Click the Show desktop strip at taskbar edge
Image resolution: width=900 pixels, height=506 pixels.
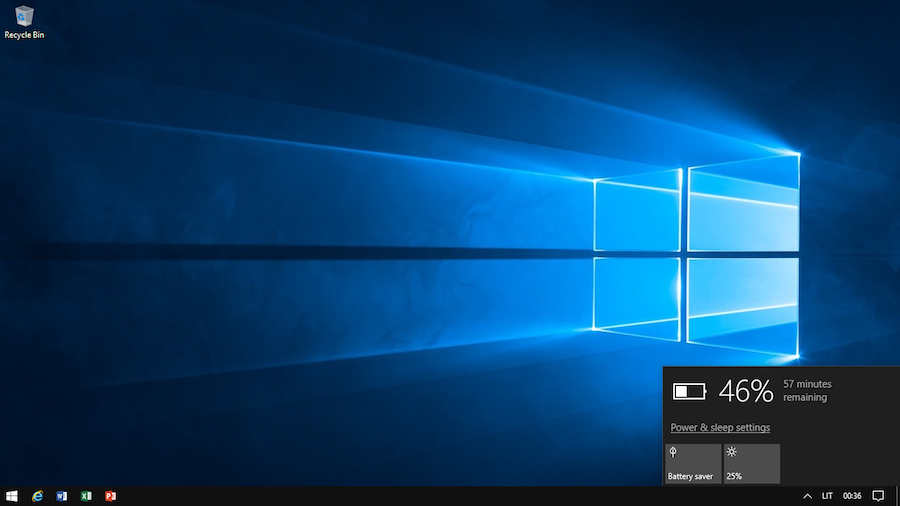coord(897,496)
